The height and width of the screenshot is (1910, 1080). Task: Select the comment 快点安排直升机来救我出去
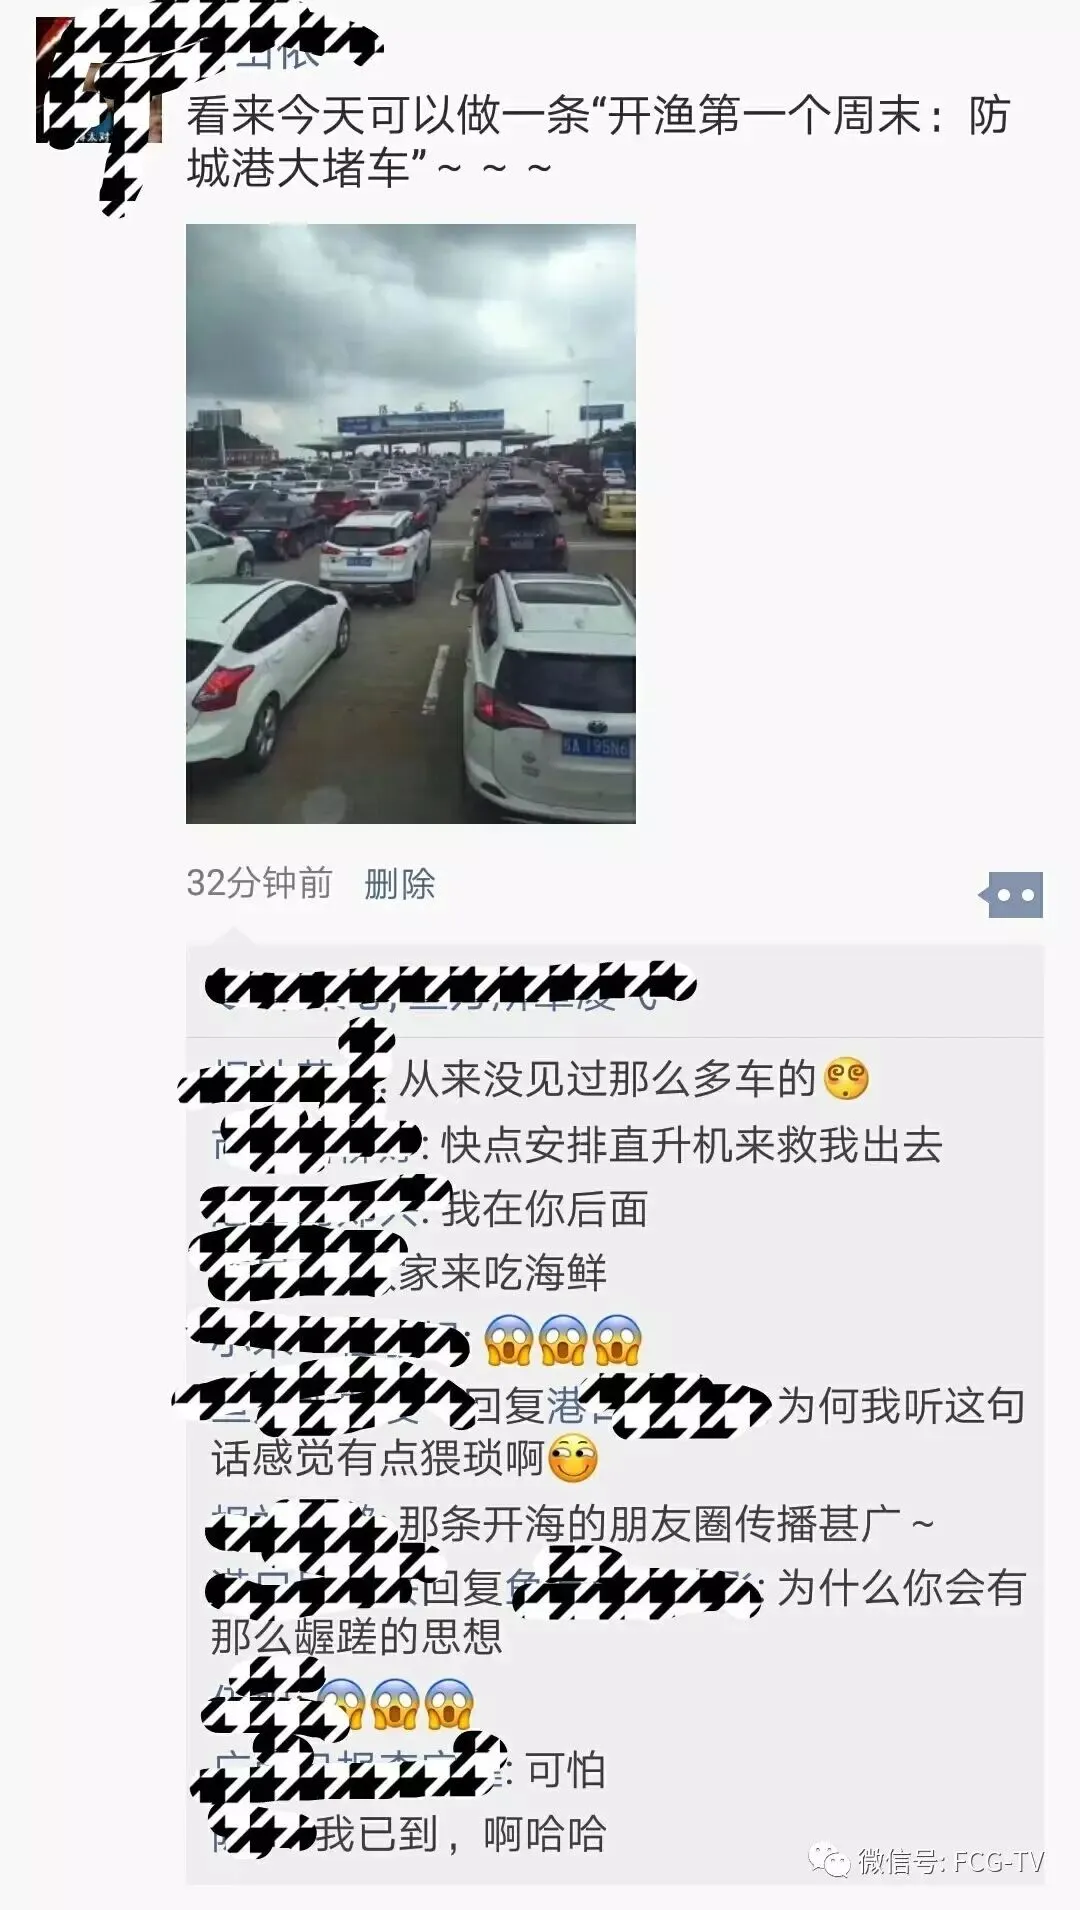tap(692, 1145)
